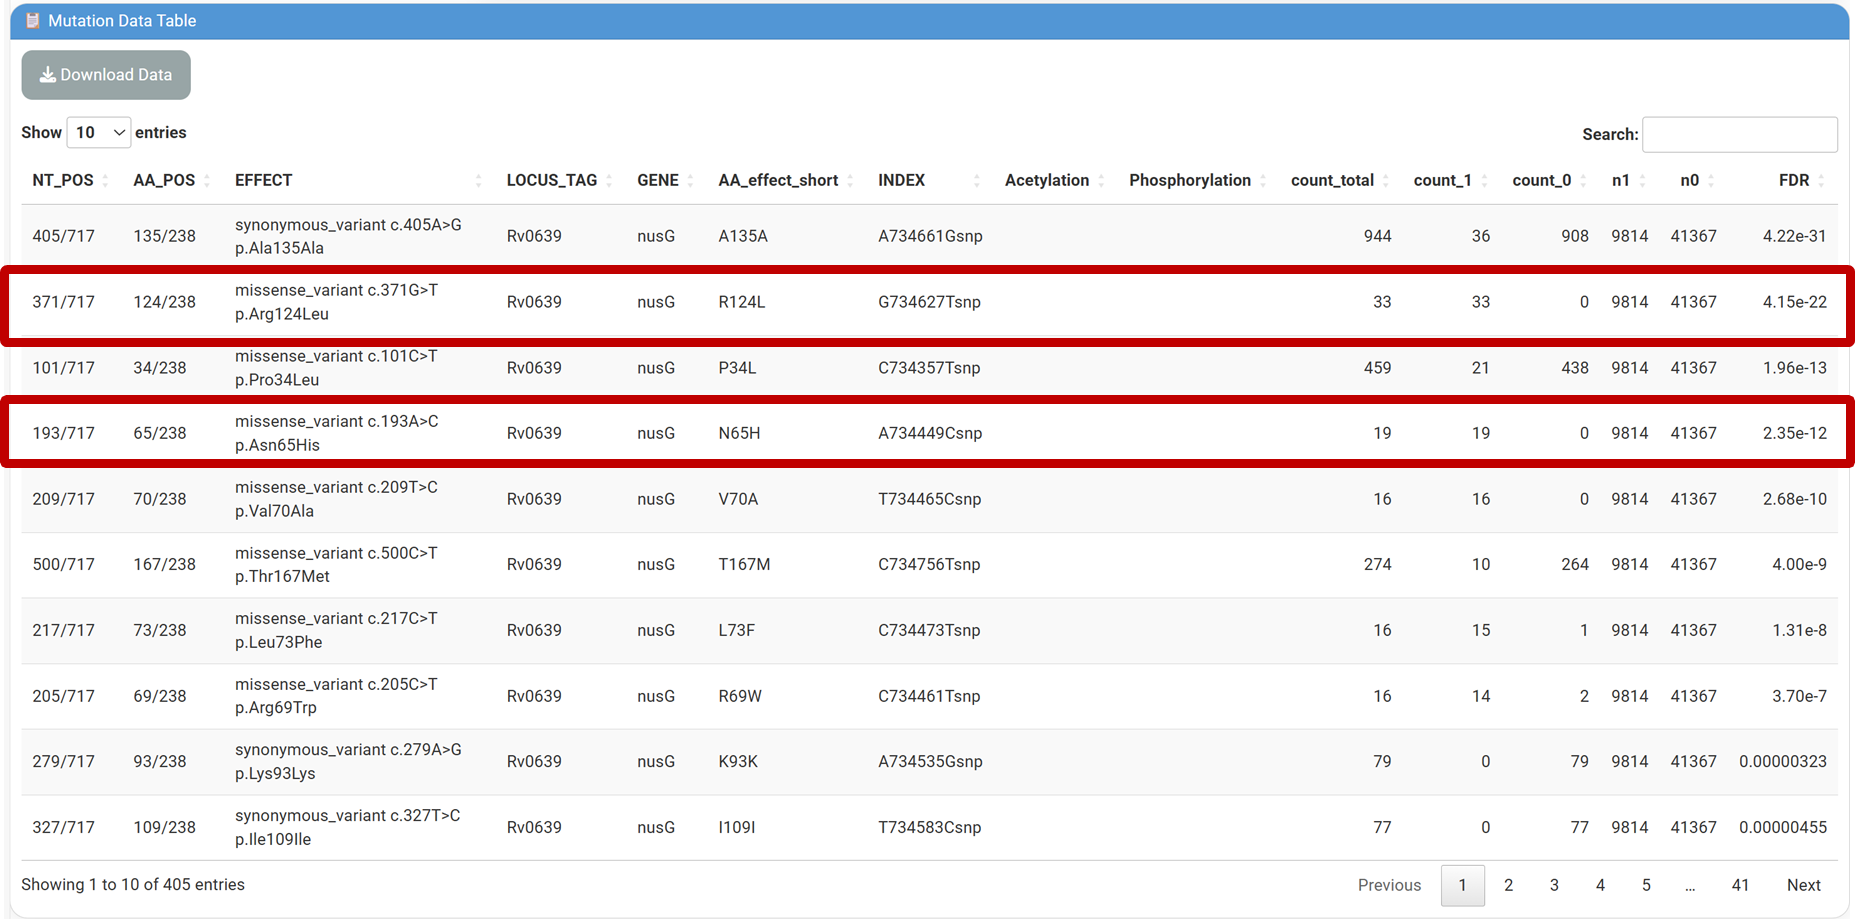Viewport: 1855px width, 919px height.
Task: Sort by the Phosphorylation column sort icon
Action: pos(1263,181)
